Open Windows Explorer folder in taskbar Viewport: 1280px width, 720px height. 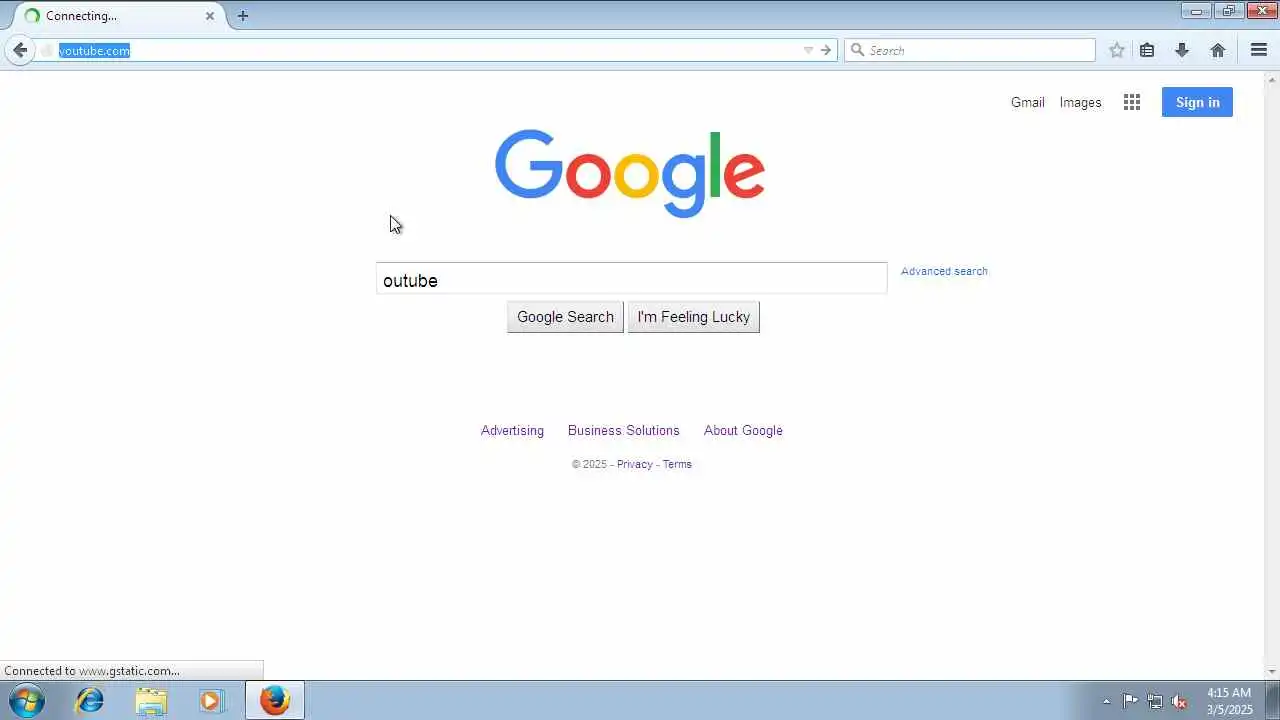[x=151, y=700]
